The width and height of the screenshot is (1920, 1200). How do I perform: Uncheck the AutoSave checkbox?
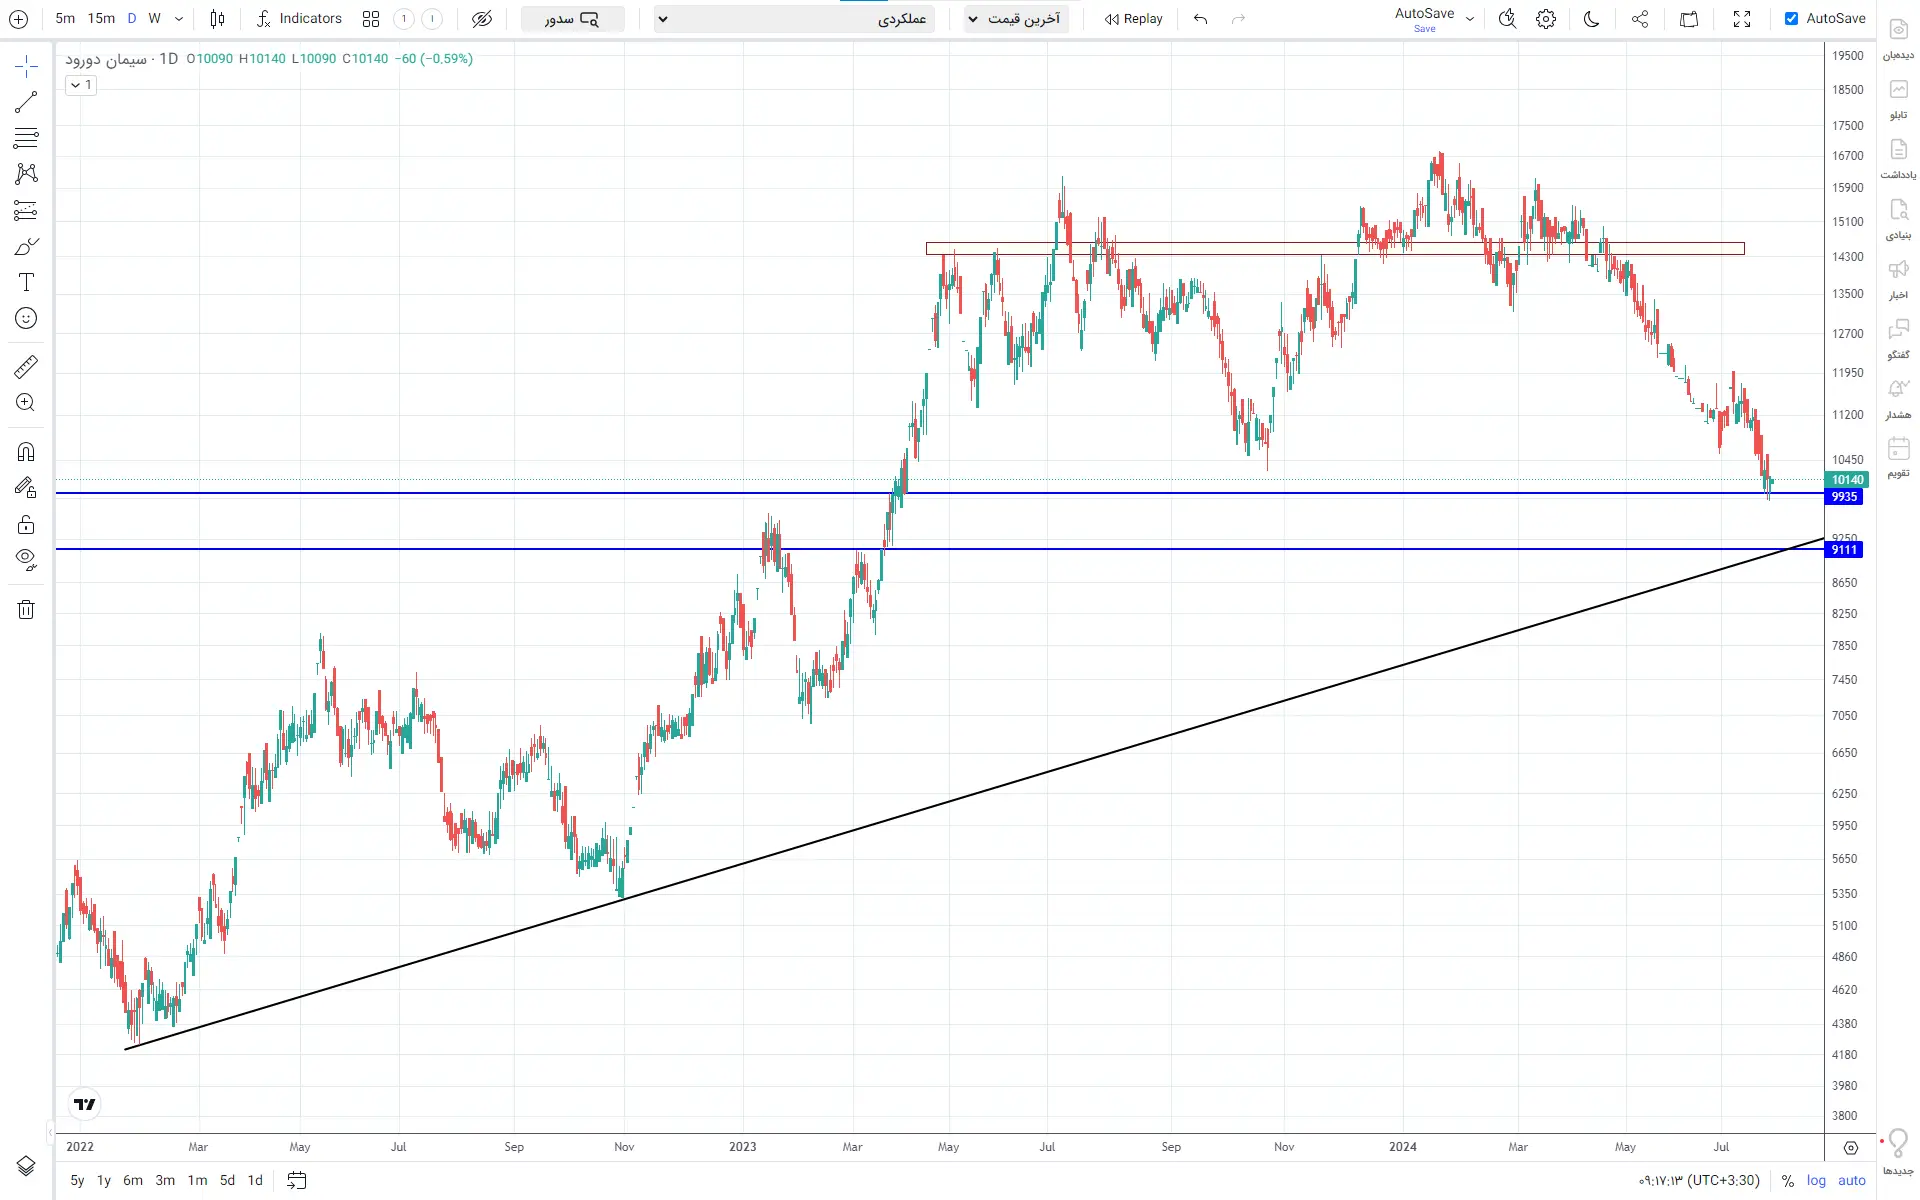pos(1791,19)
